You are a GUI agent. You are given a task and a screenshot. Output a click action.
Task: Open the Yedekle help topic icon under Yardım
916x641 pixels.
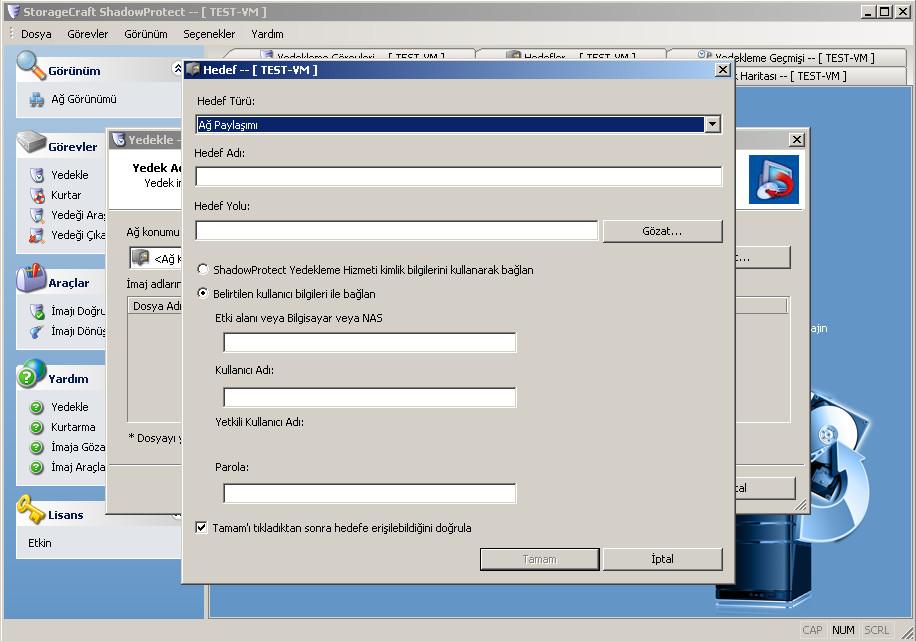37,407
